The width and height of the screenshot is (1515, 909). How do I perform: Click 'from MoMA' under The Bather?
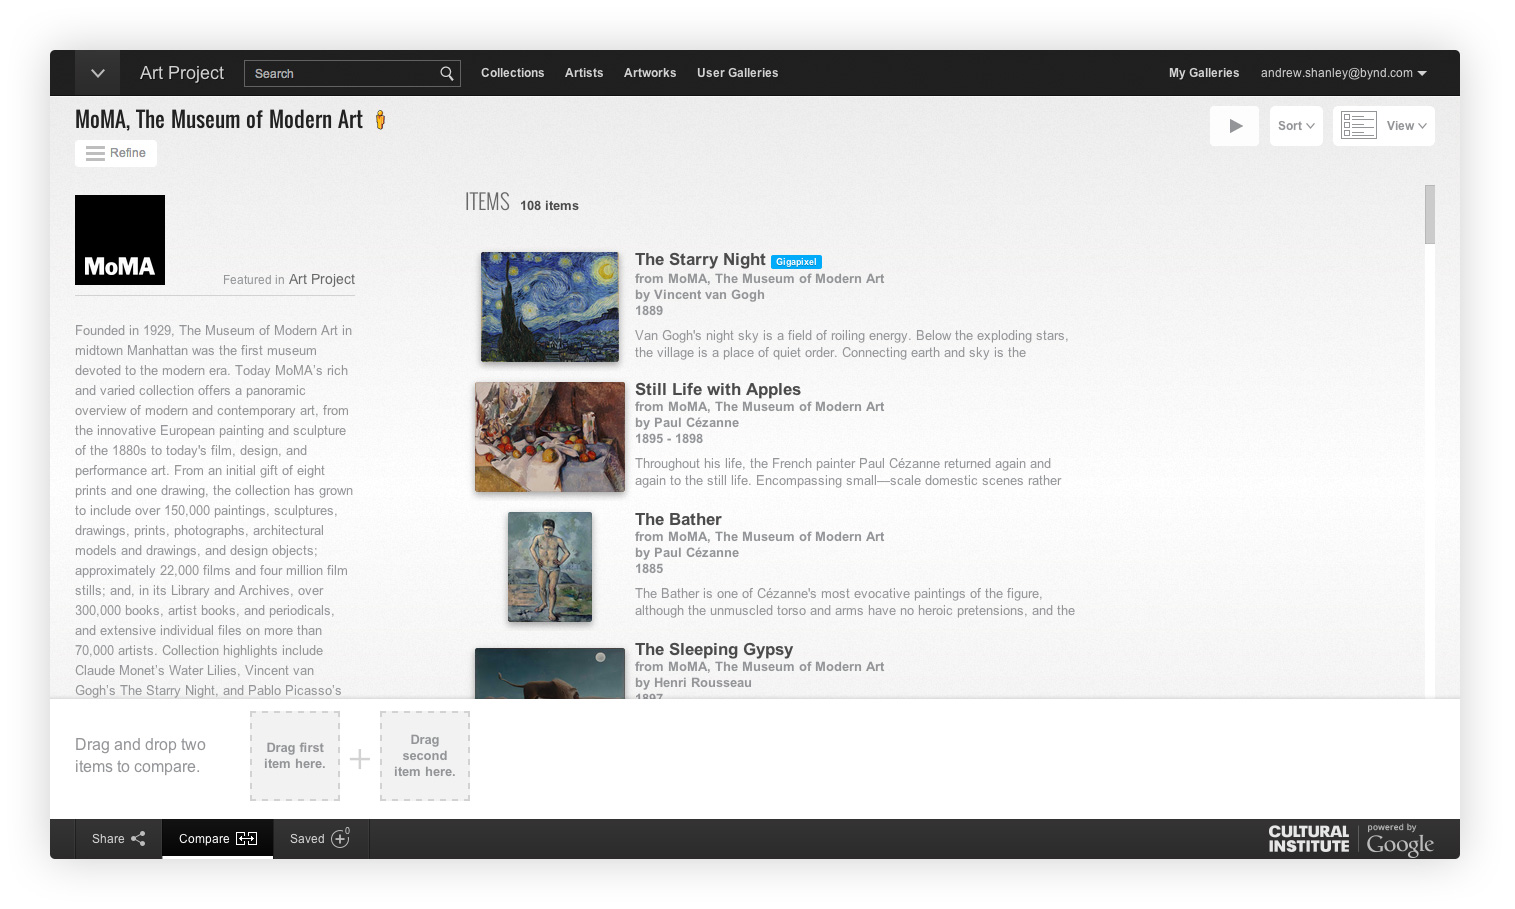coord(760,537)
